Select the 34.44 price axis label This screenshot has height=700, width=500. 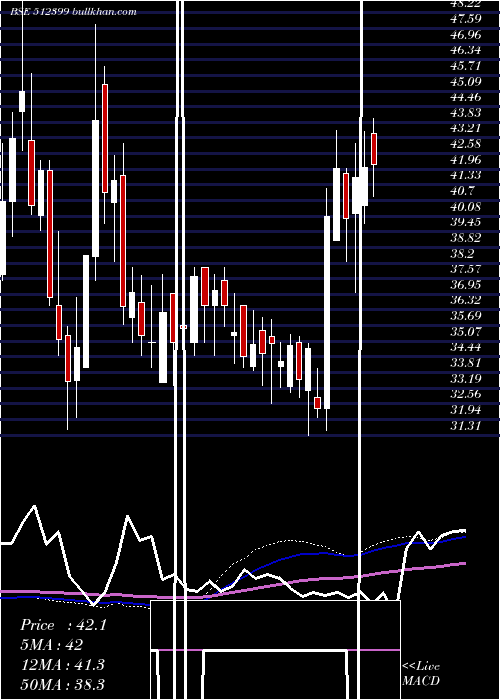pos(466,348)
